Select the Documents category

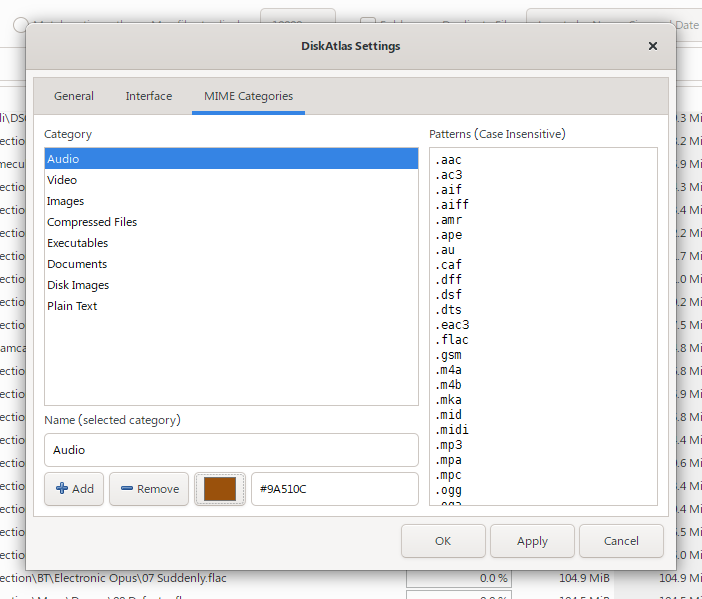(x=231, y=264)
